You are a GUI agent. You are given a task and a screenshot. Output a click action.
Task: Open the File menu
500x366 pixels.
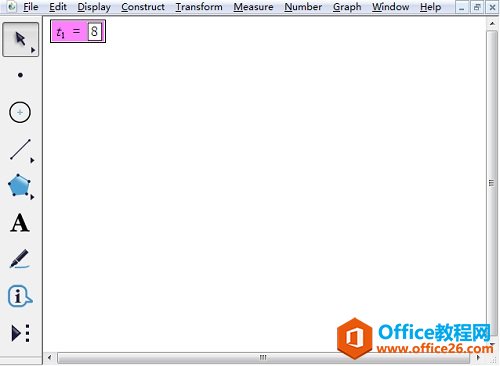tap(31, 7)
